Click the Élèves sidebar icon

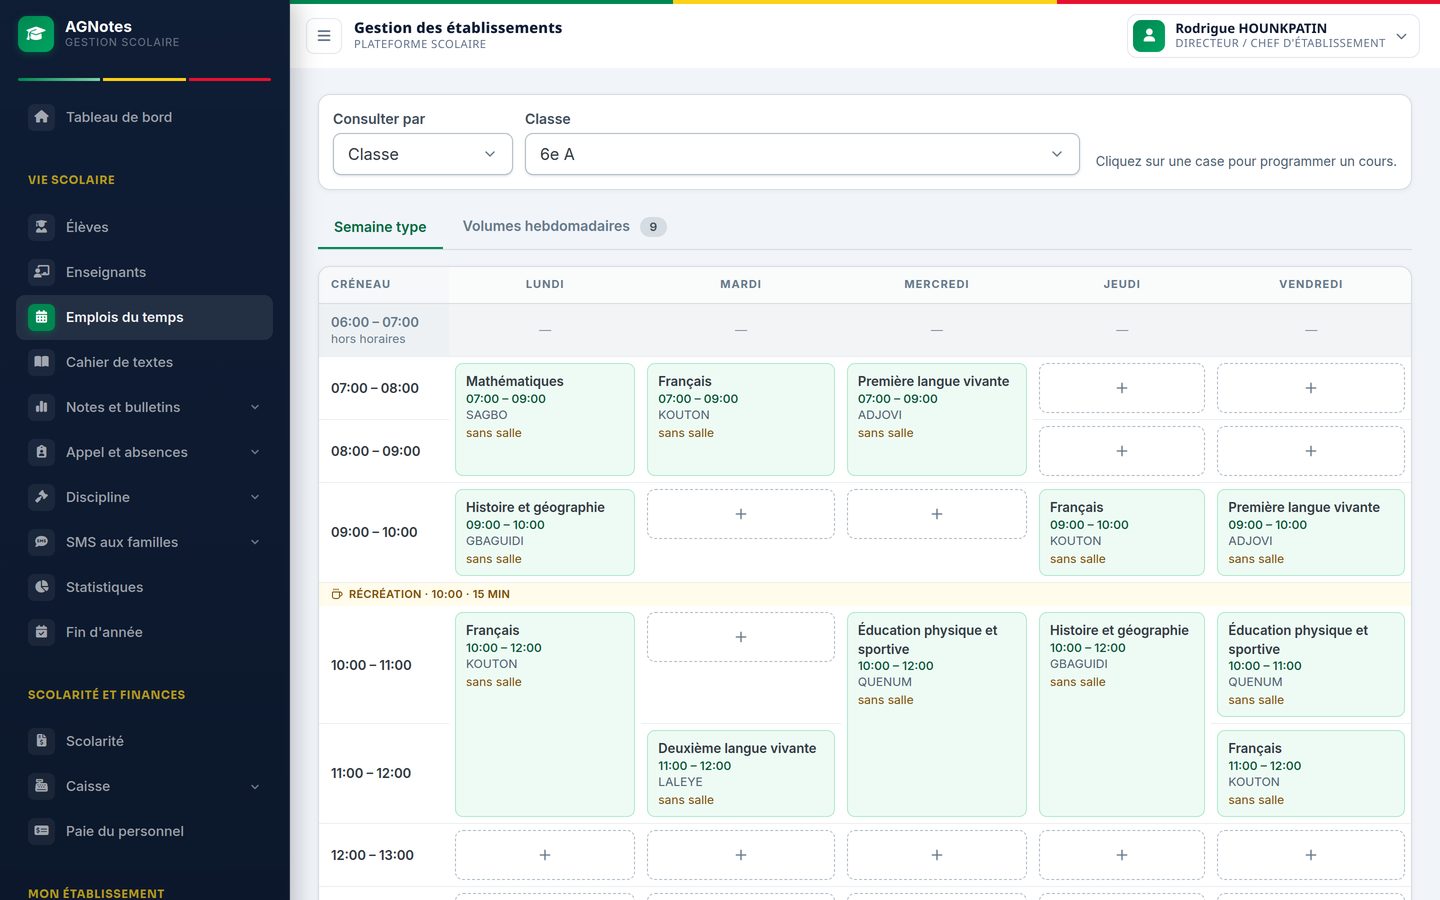click(x=41, y=227)
